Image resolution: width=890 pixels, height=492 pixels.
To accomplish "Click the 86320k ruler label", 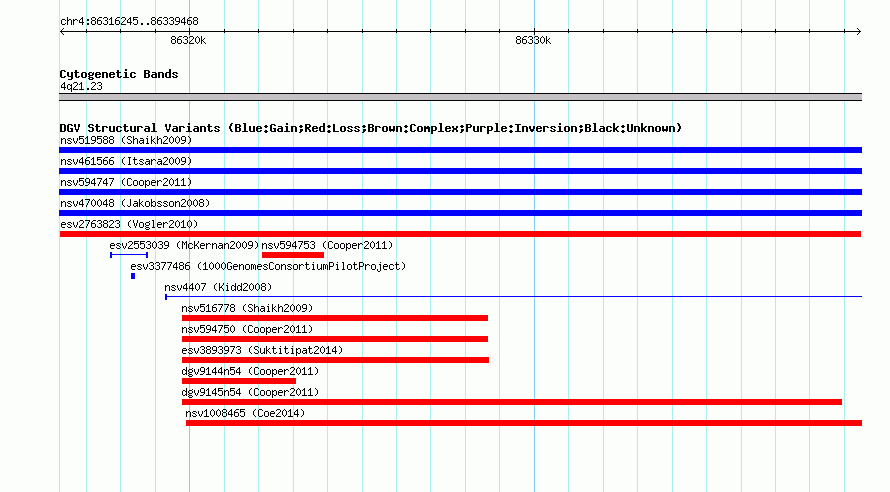I will coord(188,40).
